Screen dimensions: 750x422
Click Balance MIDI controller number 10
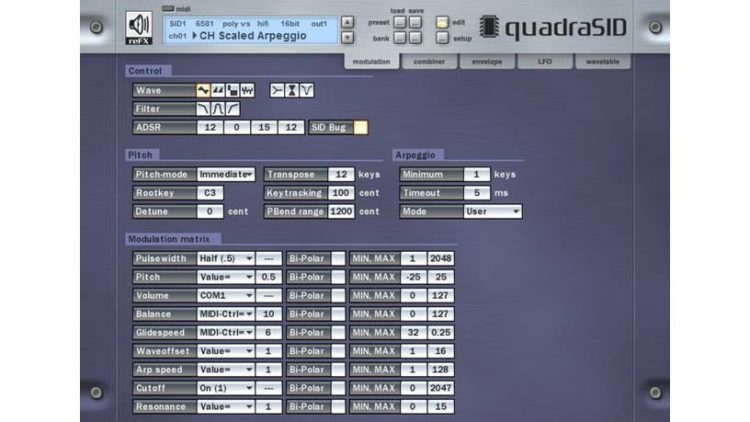tap(269, 314)
